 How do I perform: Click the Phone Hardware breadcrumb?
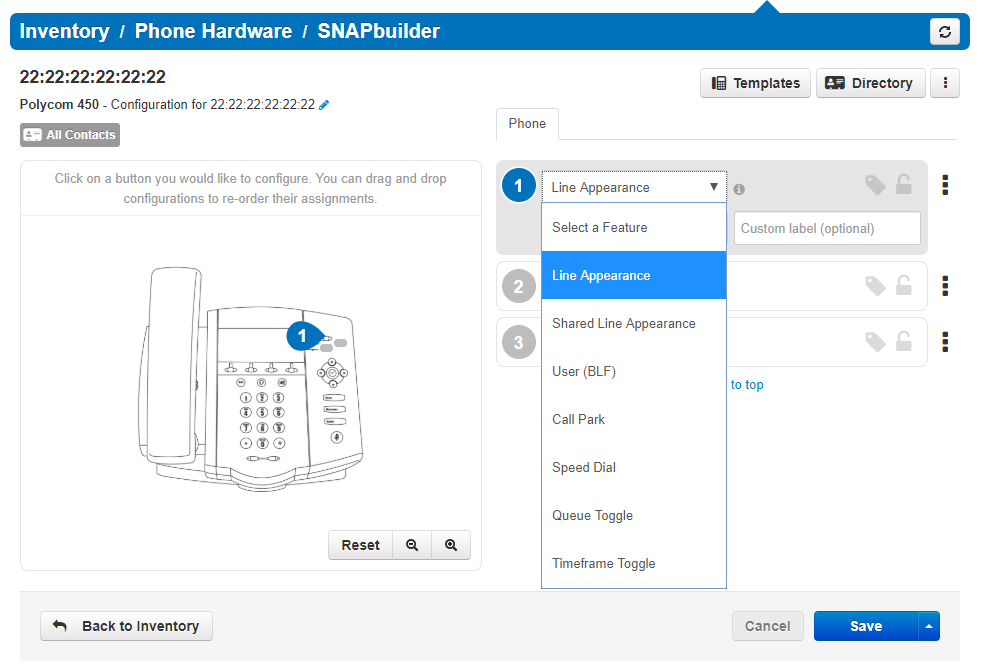coord(213,31)
